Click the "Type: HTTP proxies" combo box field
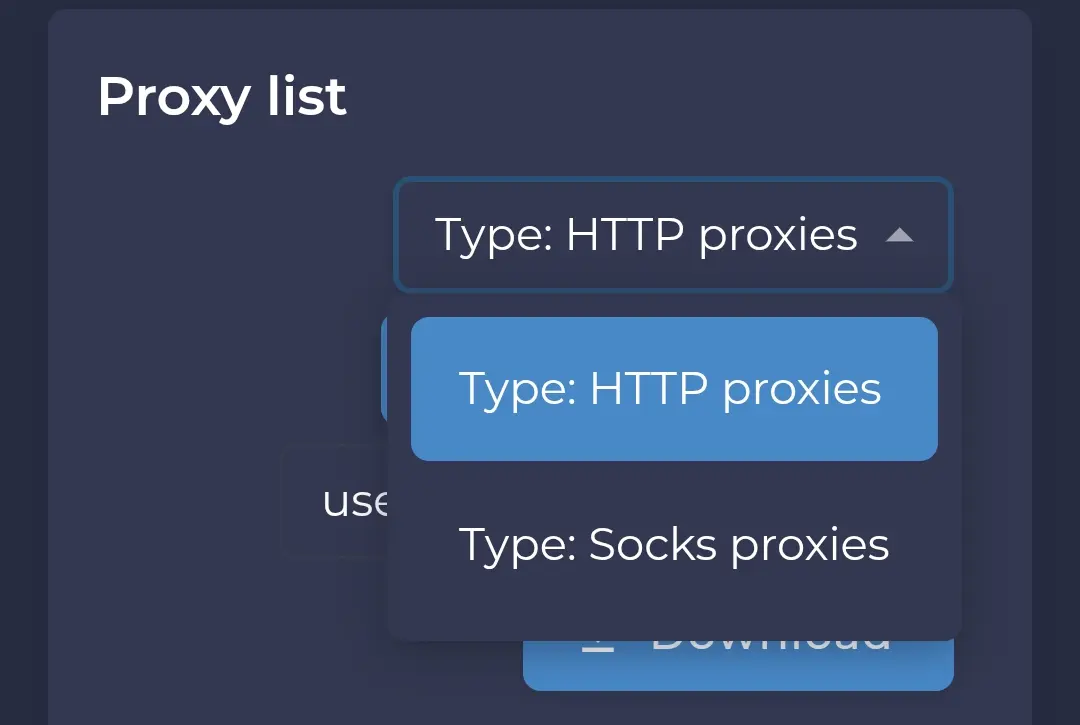This screenshot has width=1080, height=725. pos(673,235)
